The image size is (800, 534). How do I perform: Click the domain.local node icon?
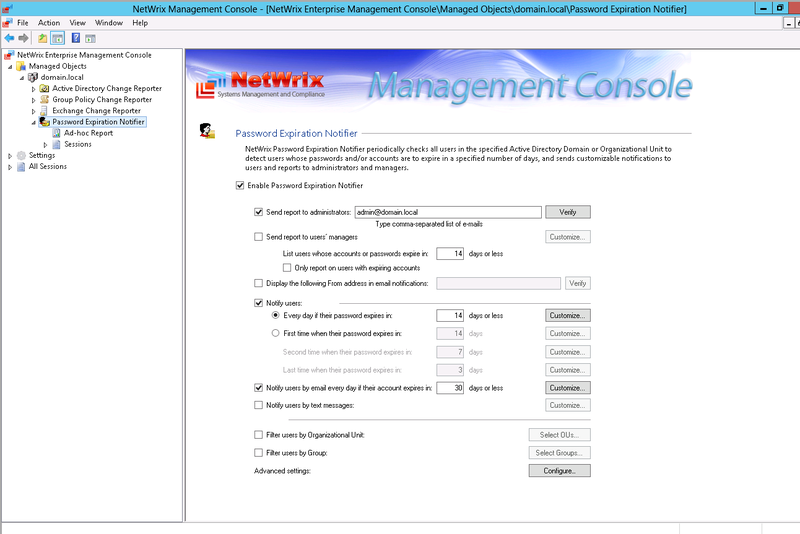pos(33,78)
